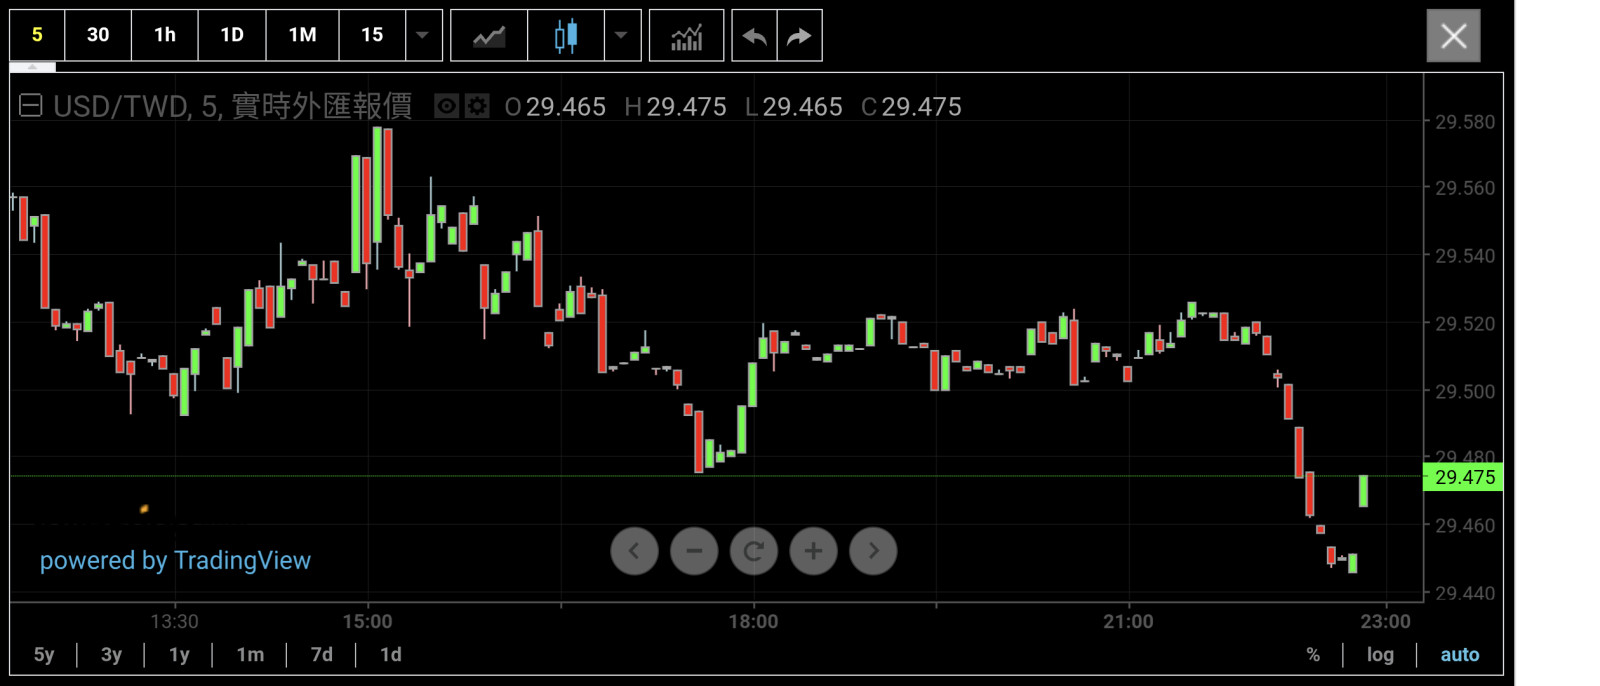Select the candlestick chart style icon
1600x686 pixels.
566,36
